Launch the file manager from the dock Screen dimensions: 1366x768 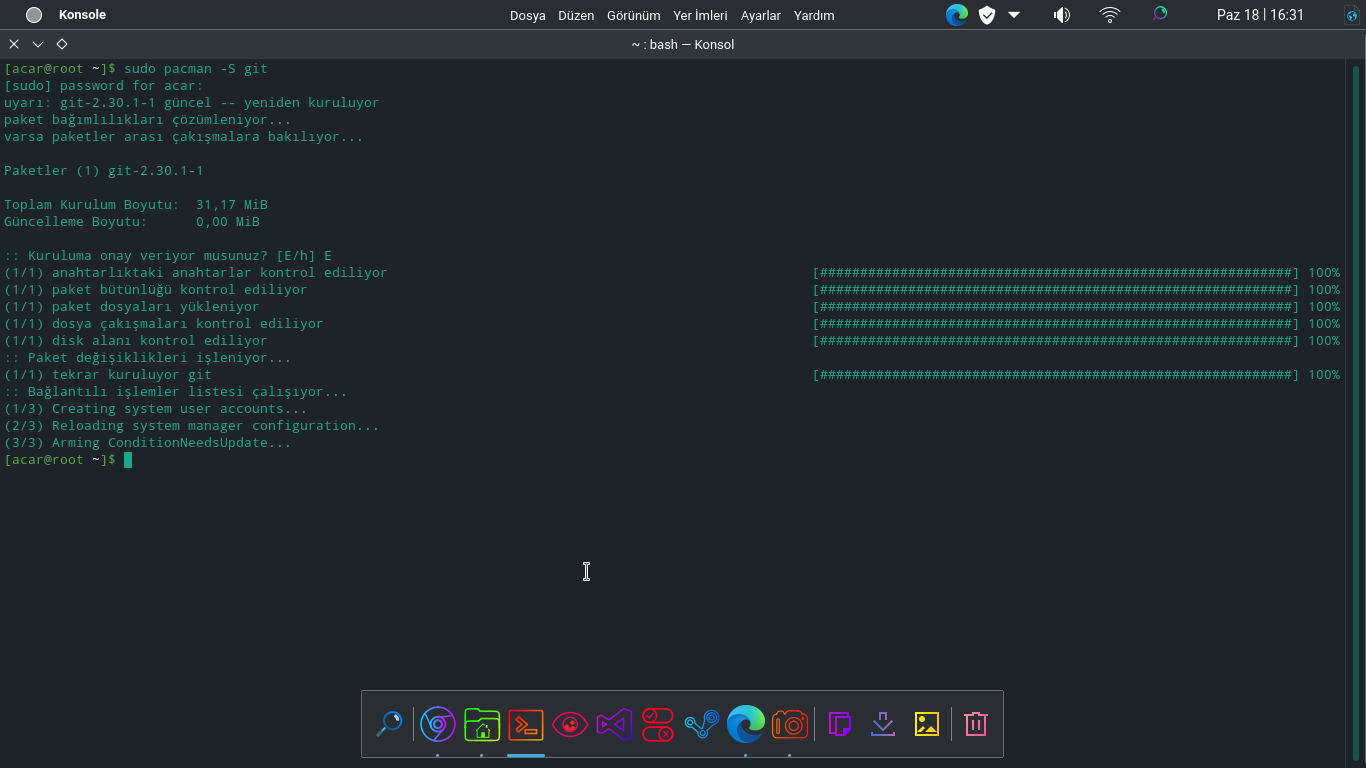pyautogui.click(x=482, y=724)
